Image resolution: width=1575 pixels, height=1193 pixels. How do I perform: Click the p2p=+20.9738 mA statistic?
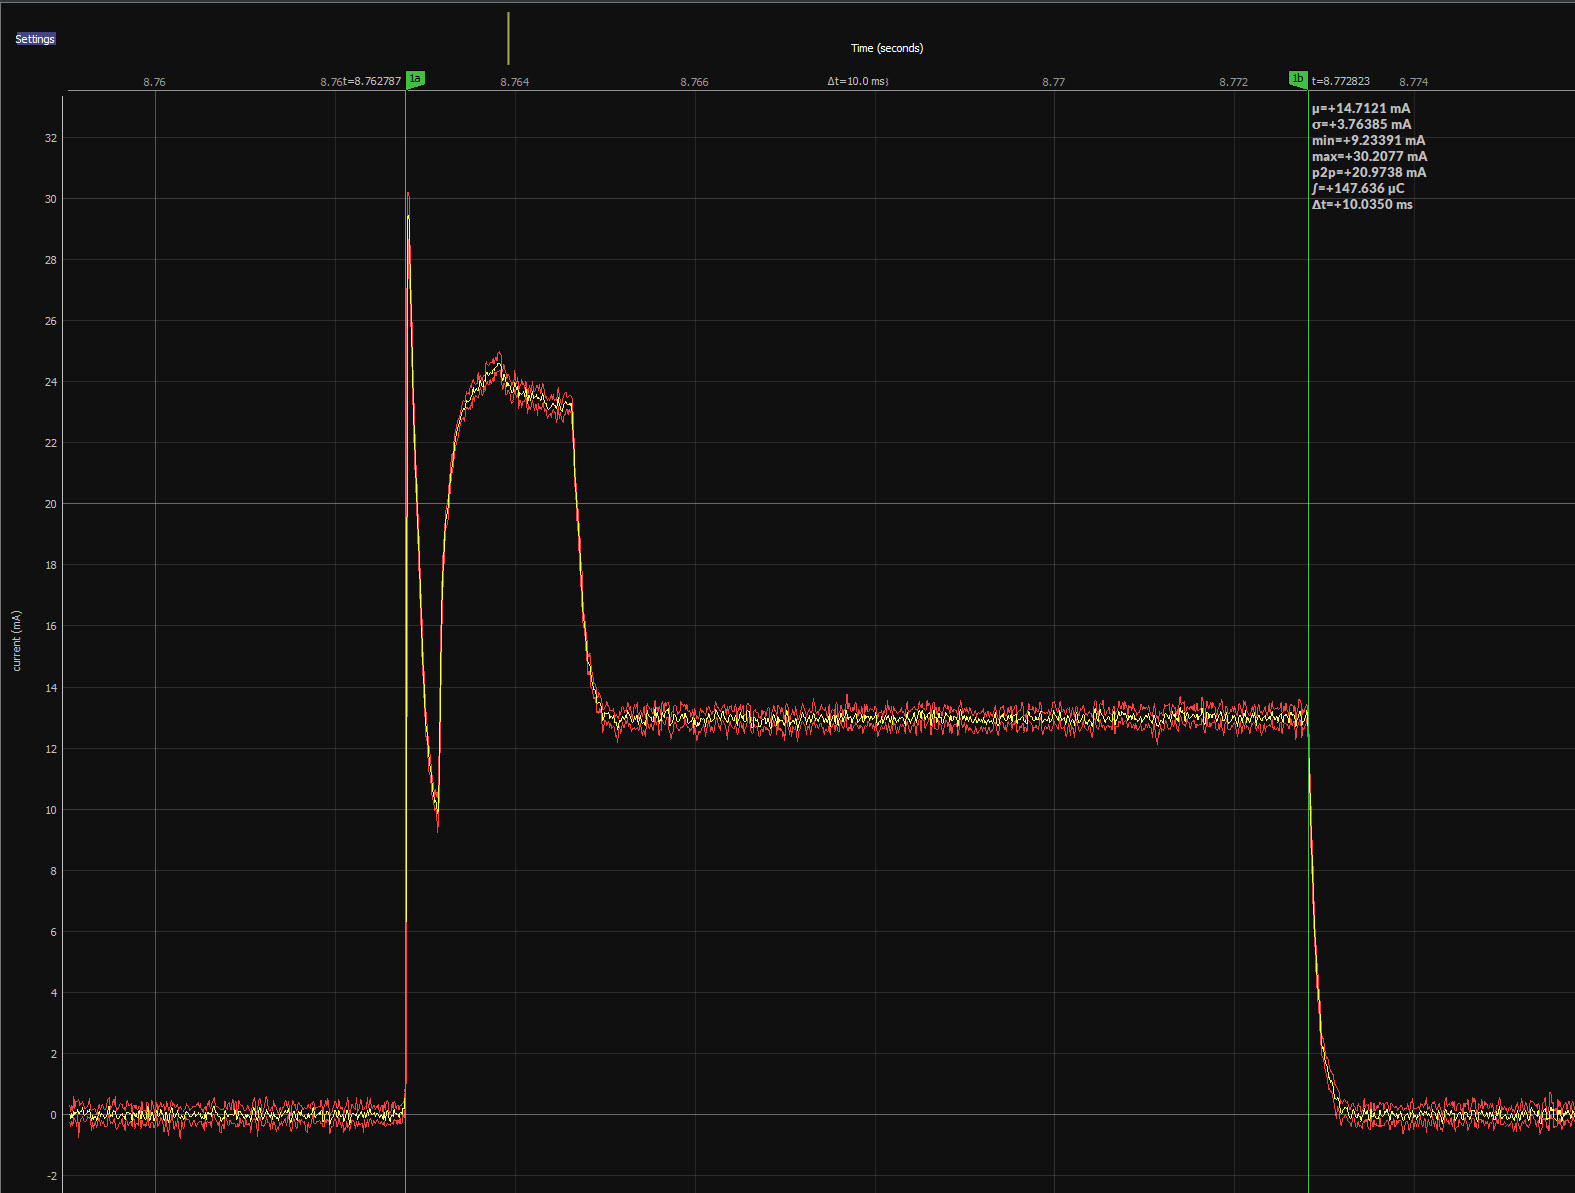click(1369, 172)
